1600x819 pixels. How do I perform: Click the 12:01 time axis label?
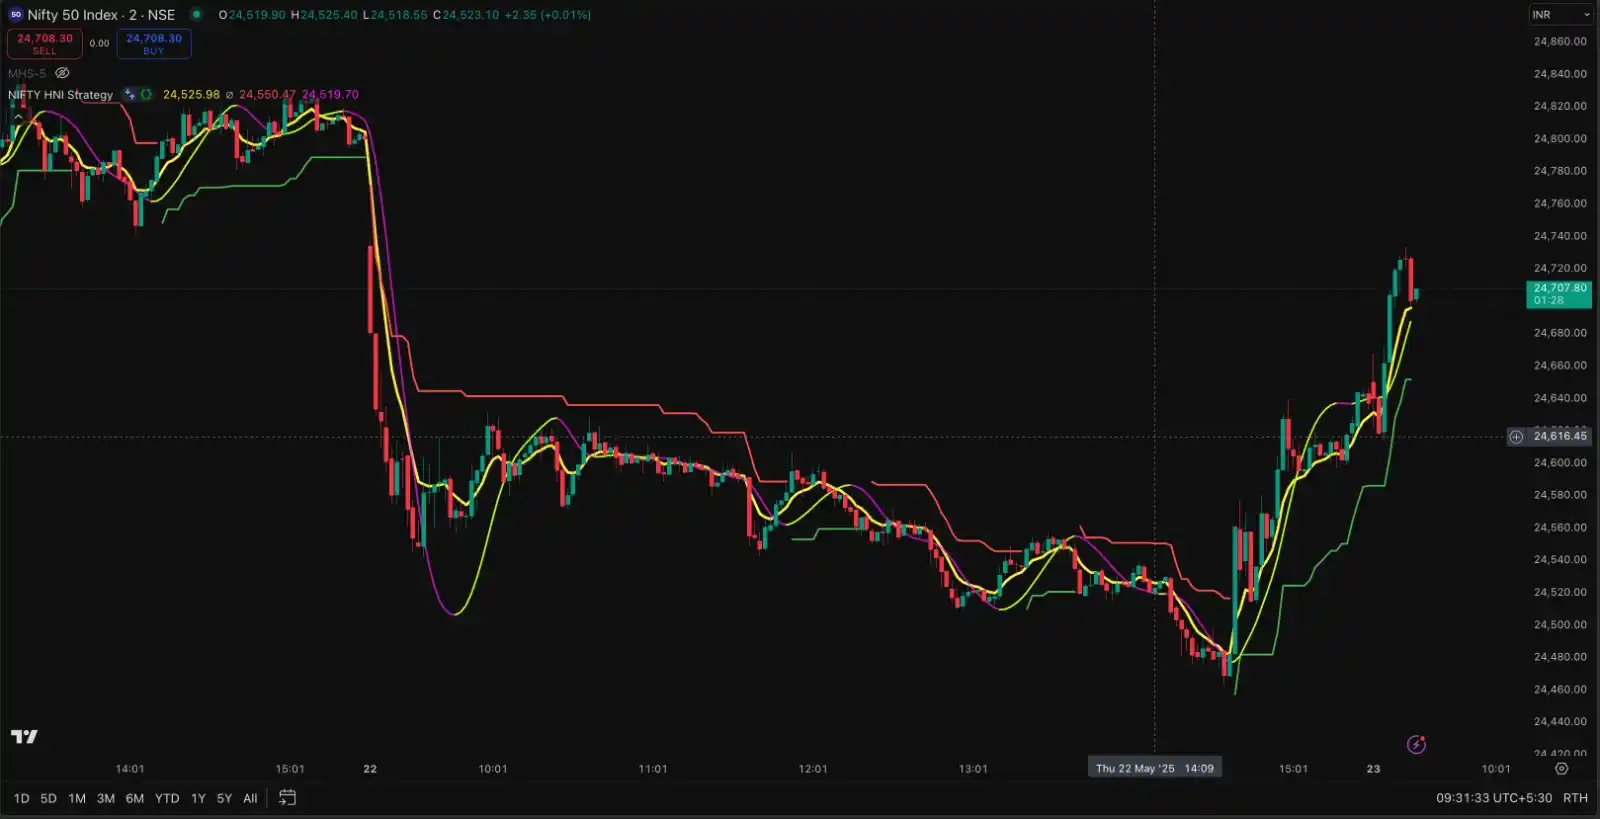point(813,769)
